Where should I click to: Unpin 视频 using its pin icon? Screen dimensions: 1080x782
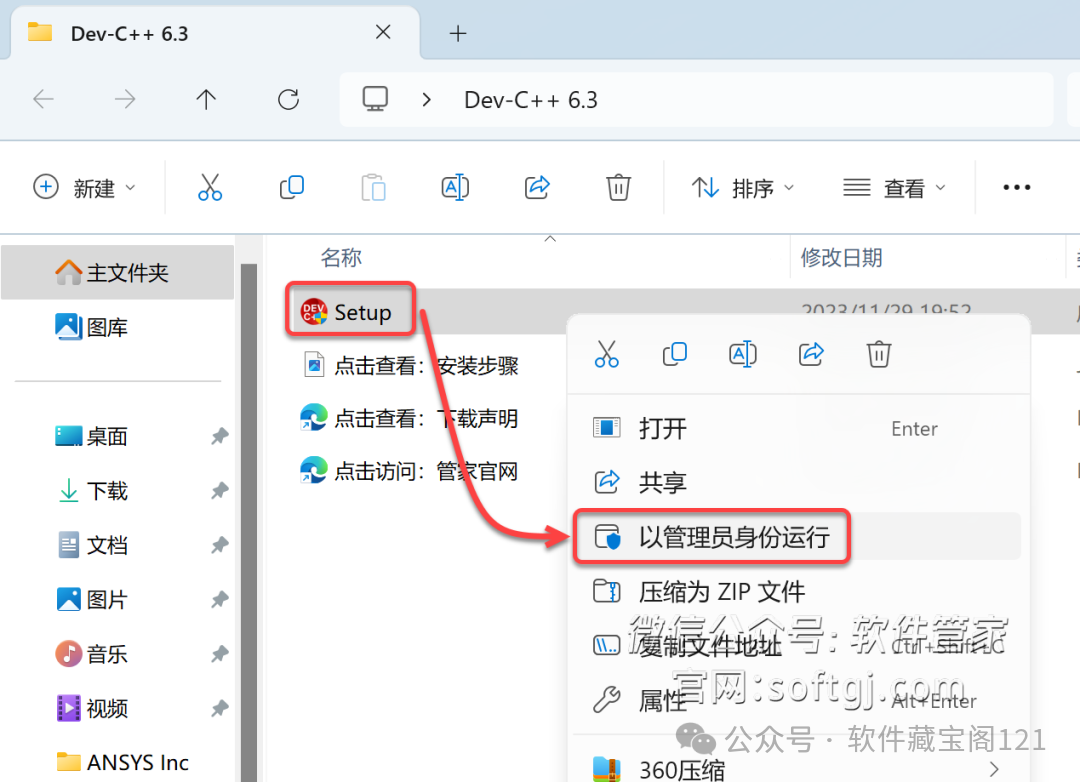point(220,708)
